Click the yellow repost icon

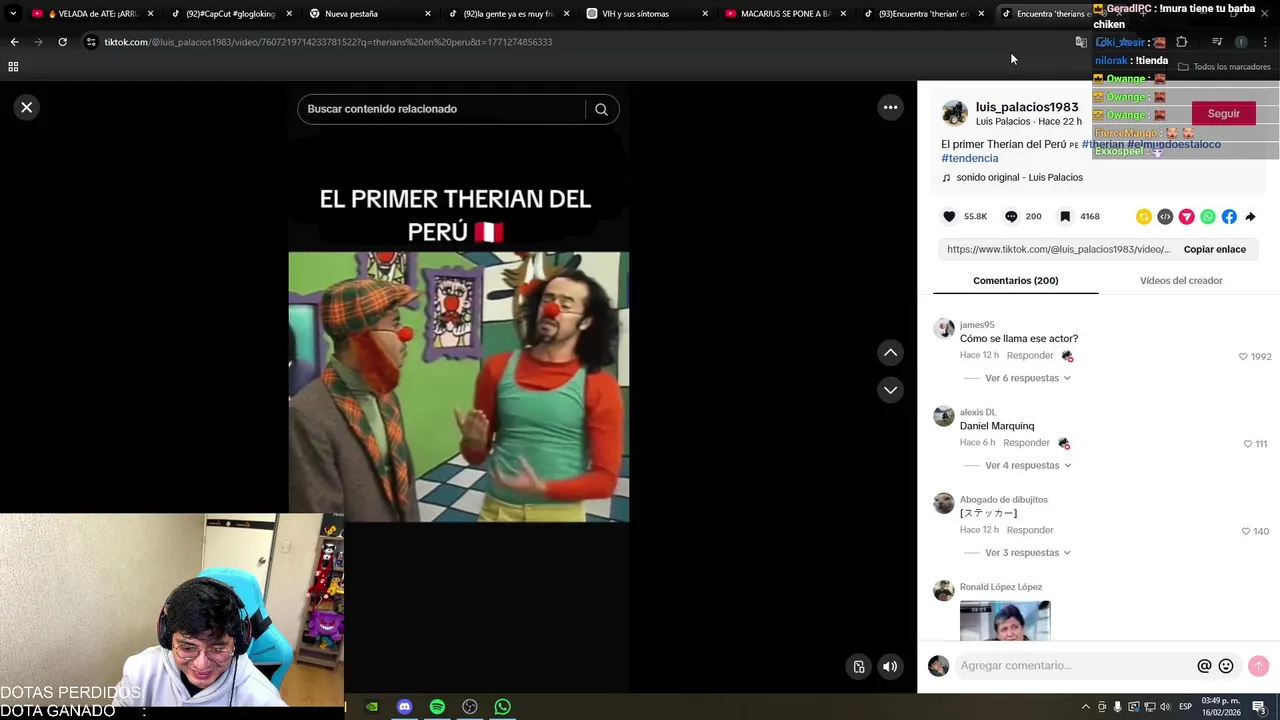click(x=1144, y=216)
